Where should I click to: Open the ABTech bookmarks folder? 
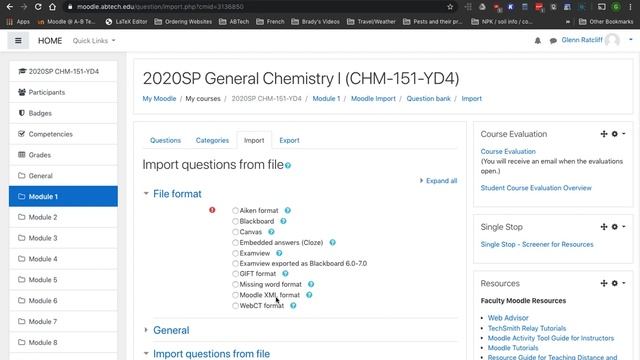(x=234, y=22)
